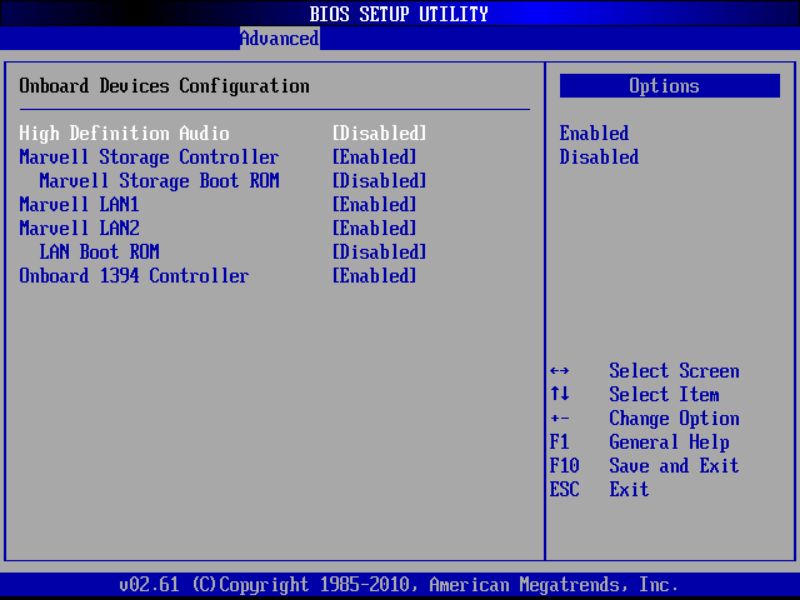800x600 pixels.
Task: Choose Disabled in the Options panel
Action: pos(599,156)
